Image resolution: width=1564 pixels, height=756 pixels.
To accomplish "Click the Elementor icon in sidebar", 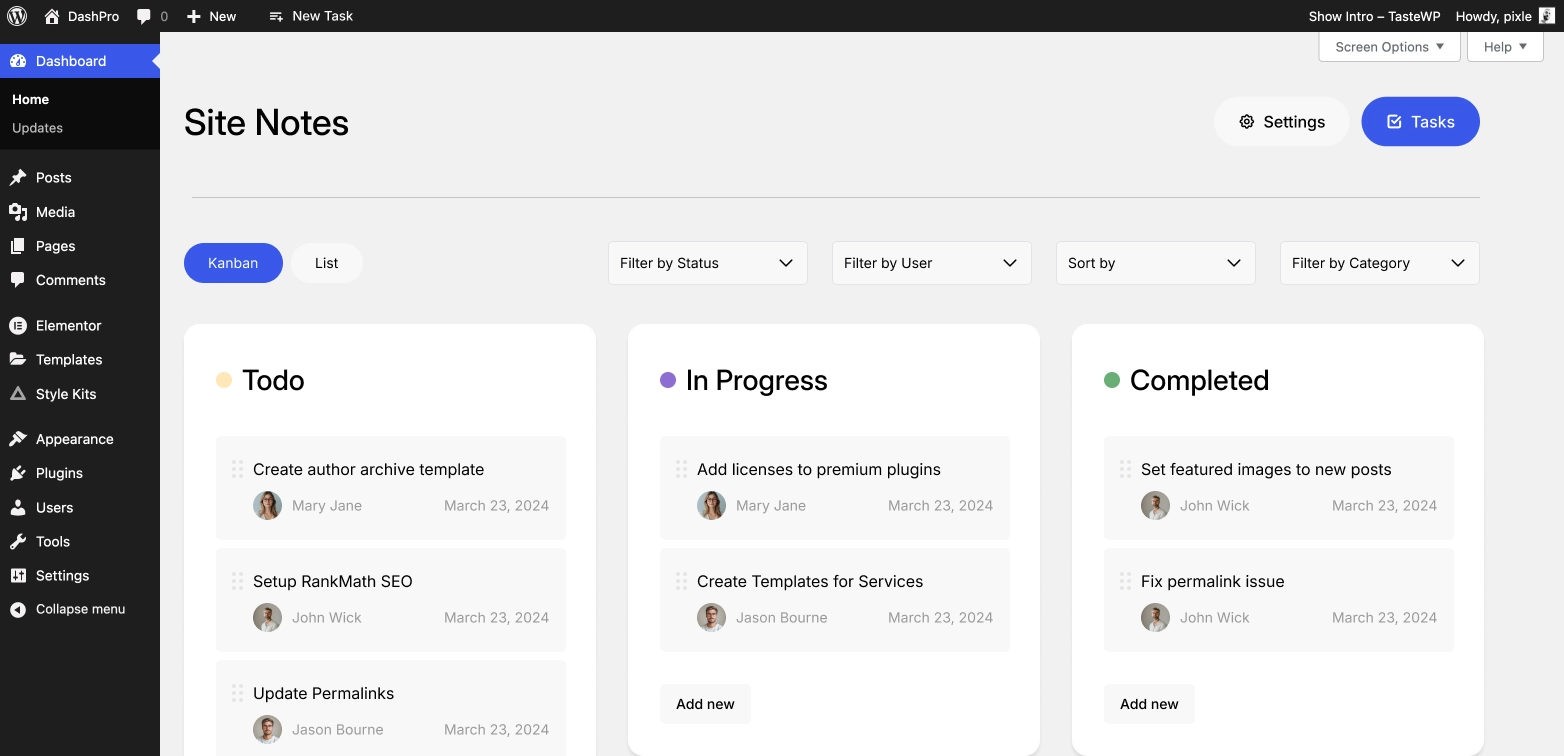I will tap(18, 326).
